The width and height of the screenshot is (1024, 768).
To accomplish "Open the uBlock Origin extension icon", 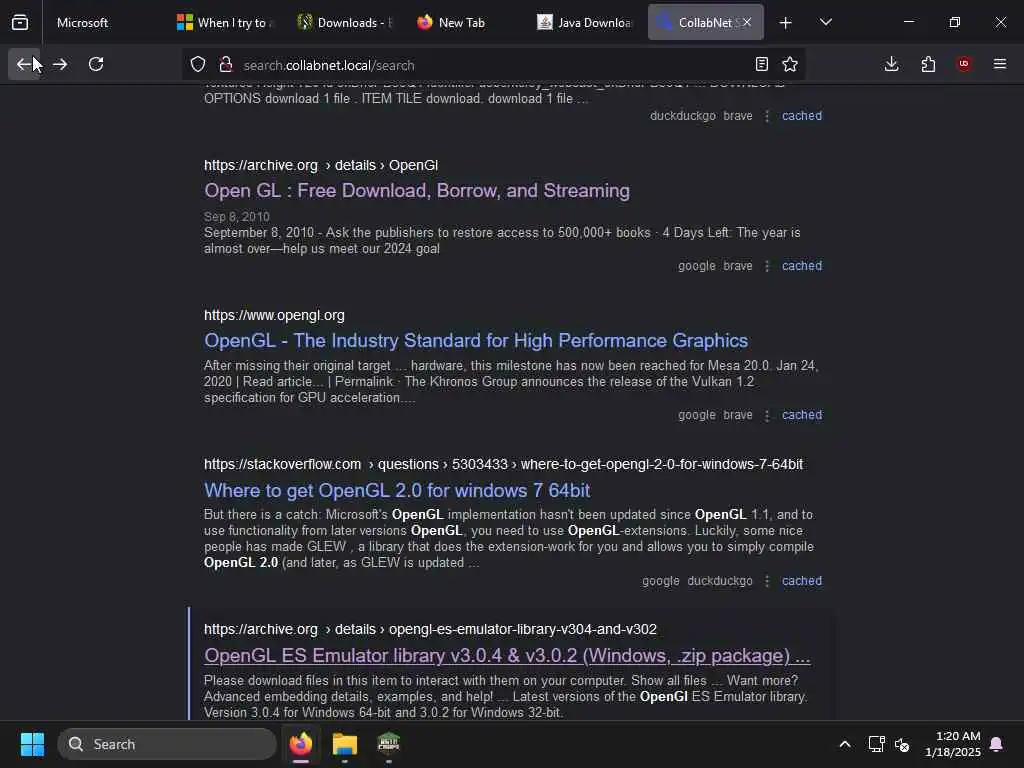I will coord(964,64).
